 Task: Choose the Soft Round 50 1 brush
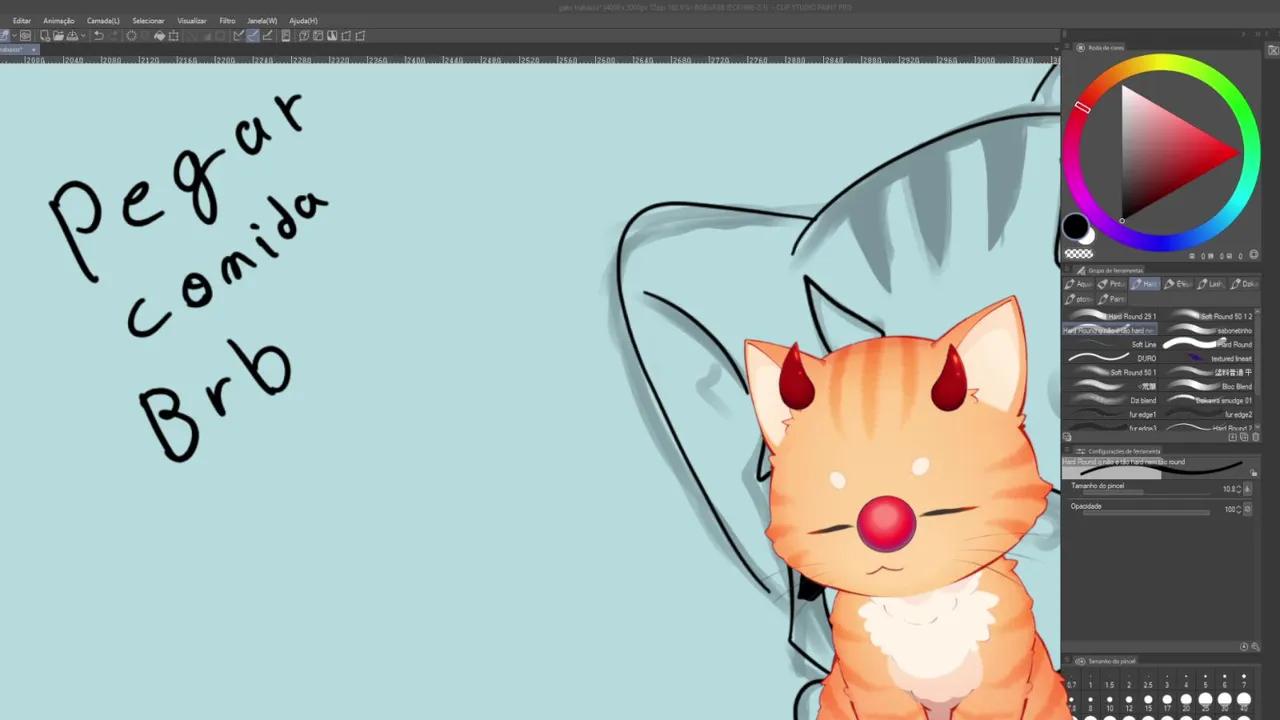[1110, 372]
